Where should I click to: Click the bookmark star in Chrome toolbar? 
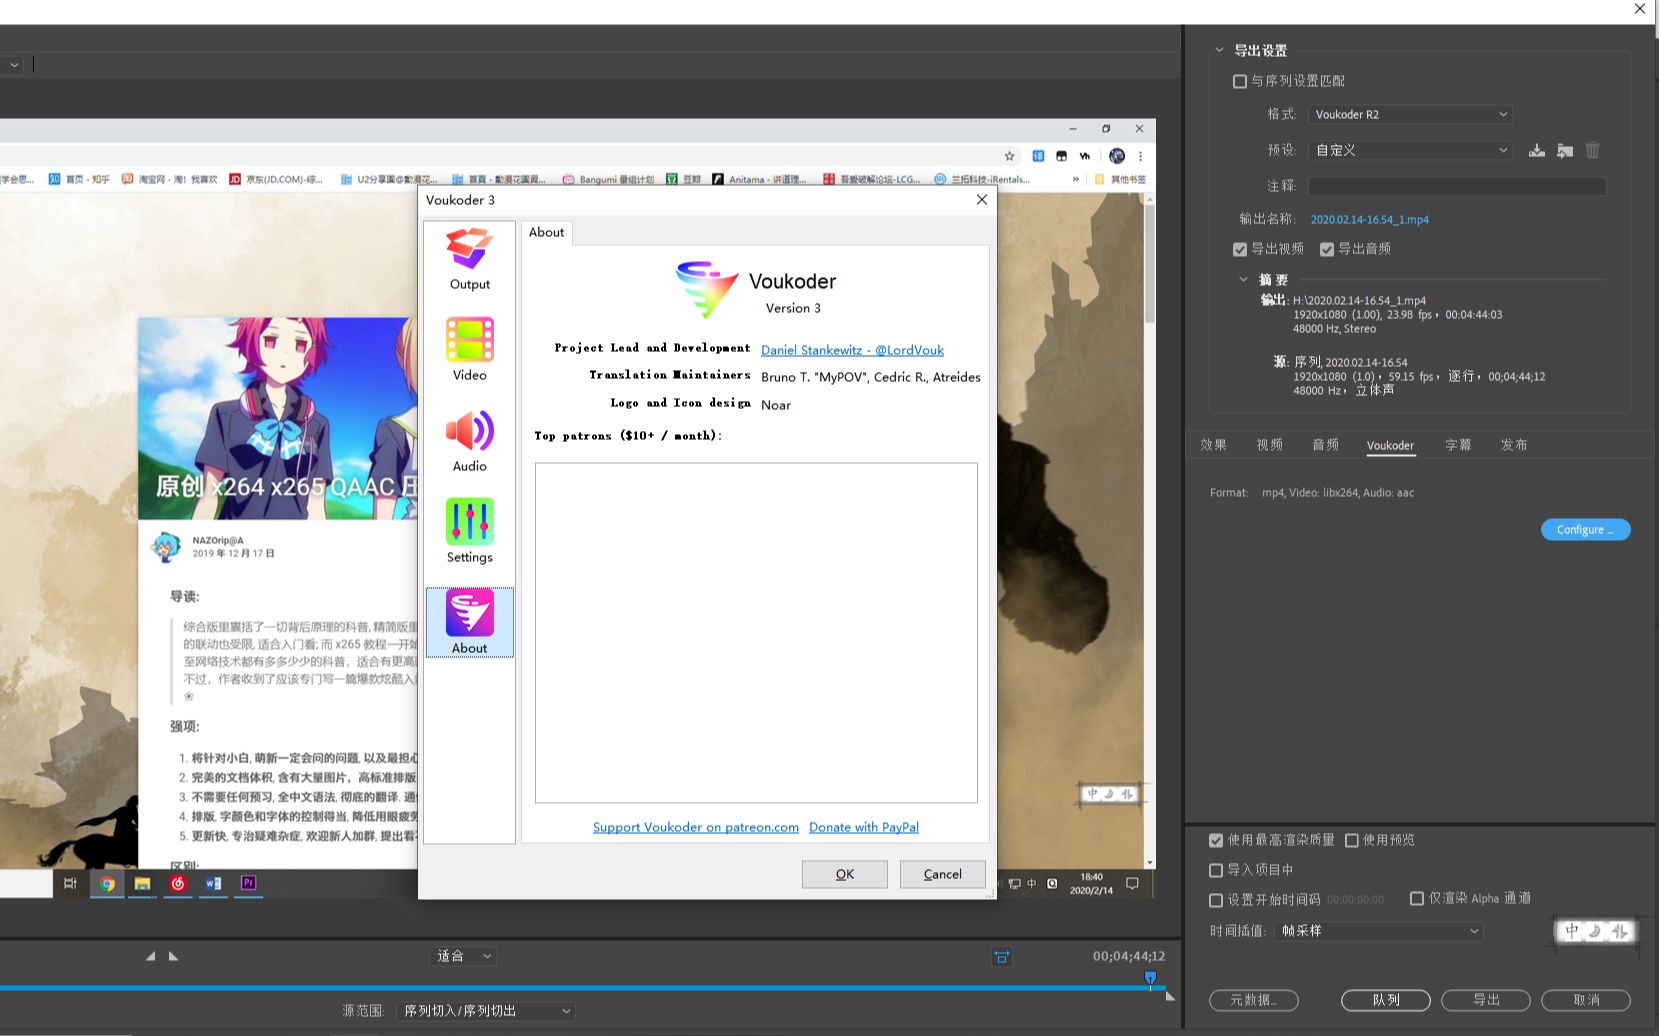(x=1009, y=156)
